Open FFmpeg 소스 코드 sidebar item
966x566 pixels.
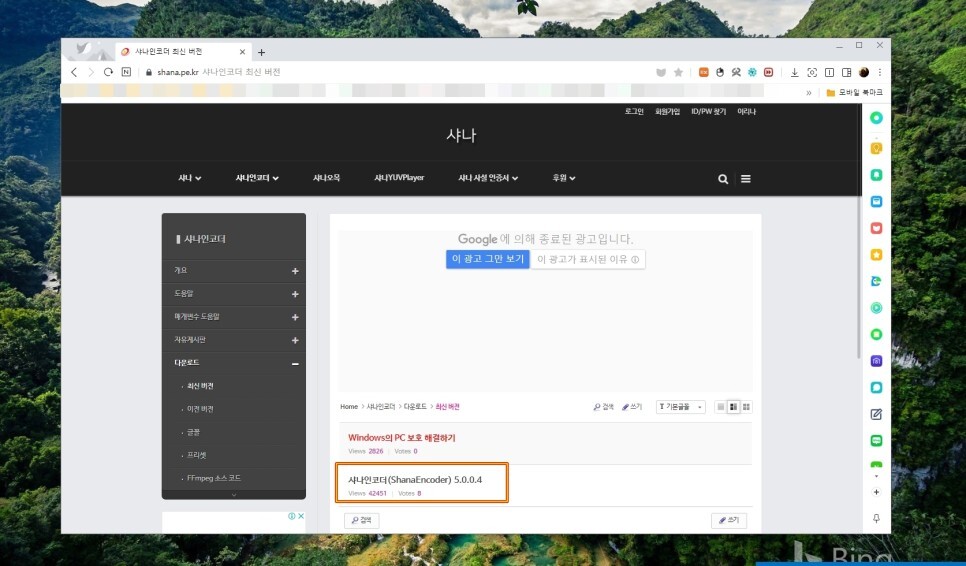[x=214, y=479]
